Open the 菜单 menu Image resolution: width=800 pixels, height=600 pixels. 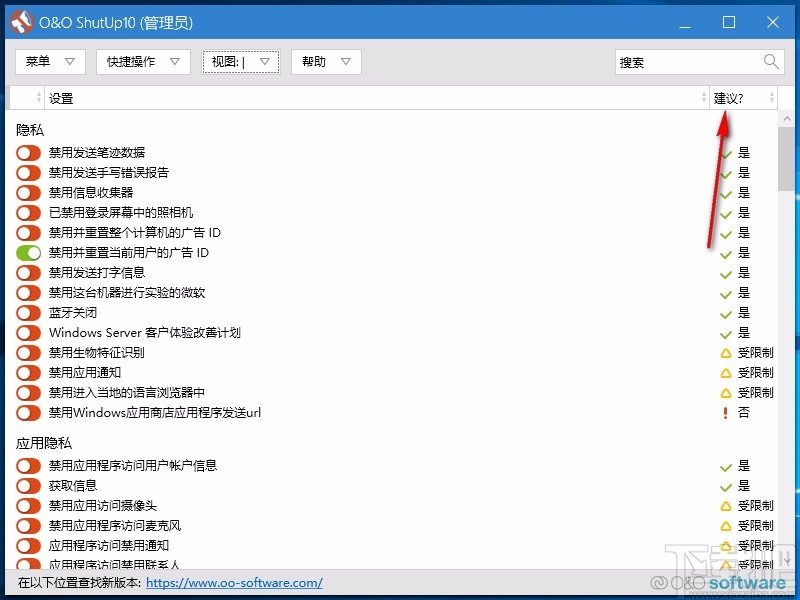[50, 61]
